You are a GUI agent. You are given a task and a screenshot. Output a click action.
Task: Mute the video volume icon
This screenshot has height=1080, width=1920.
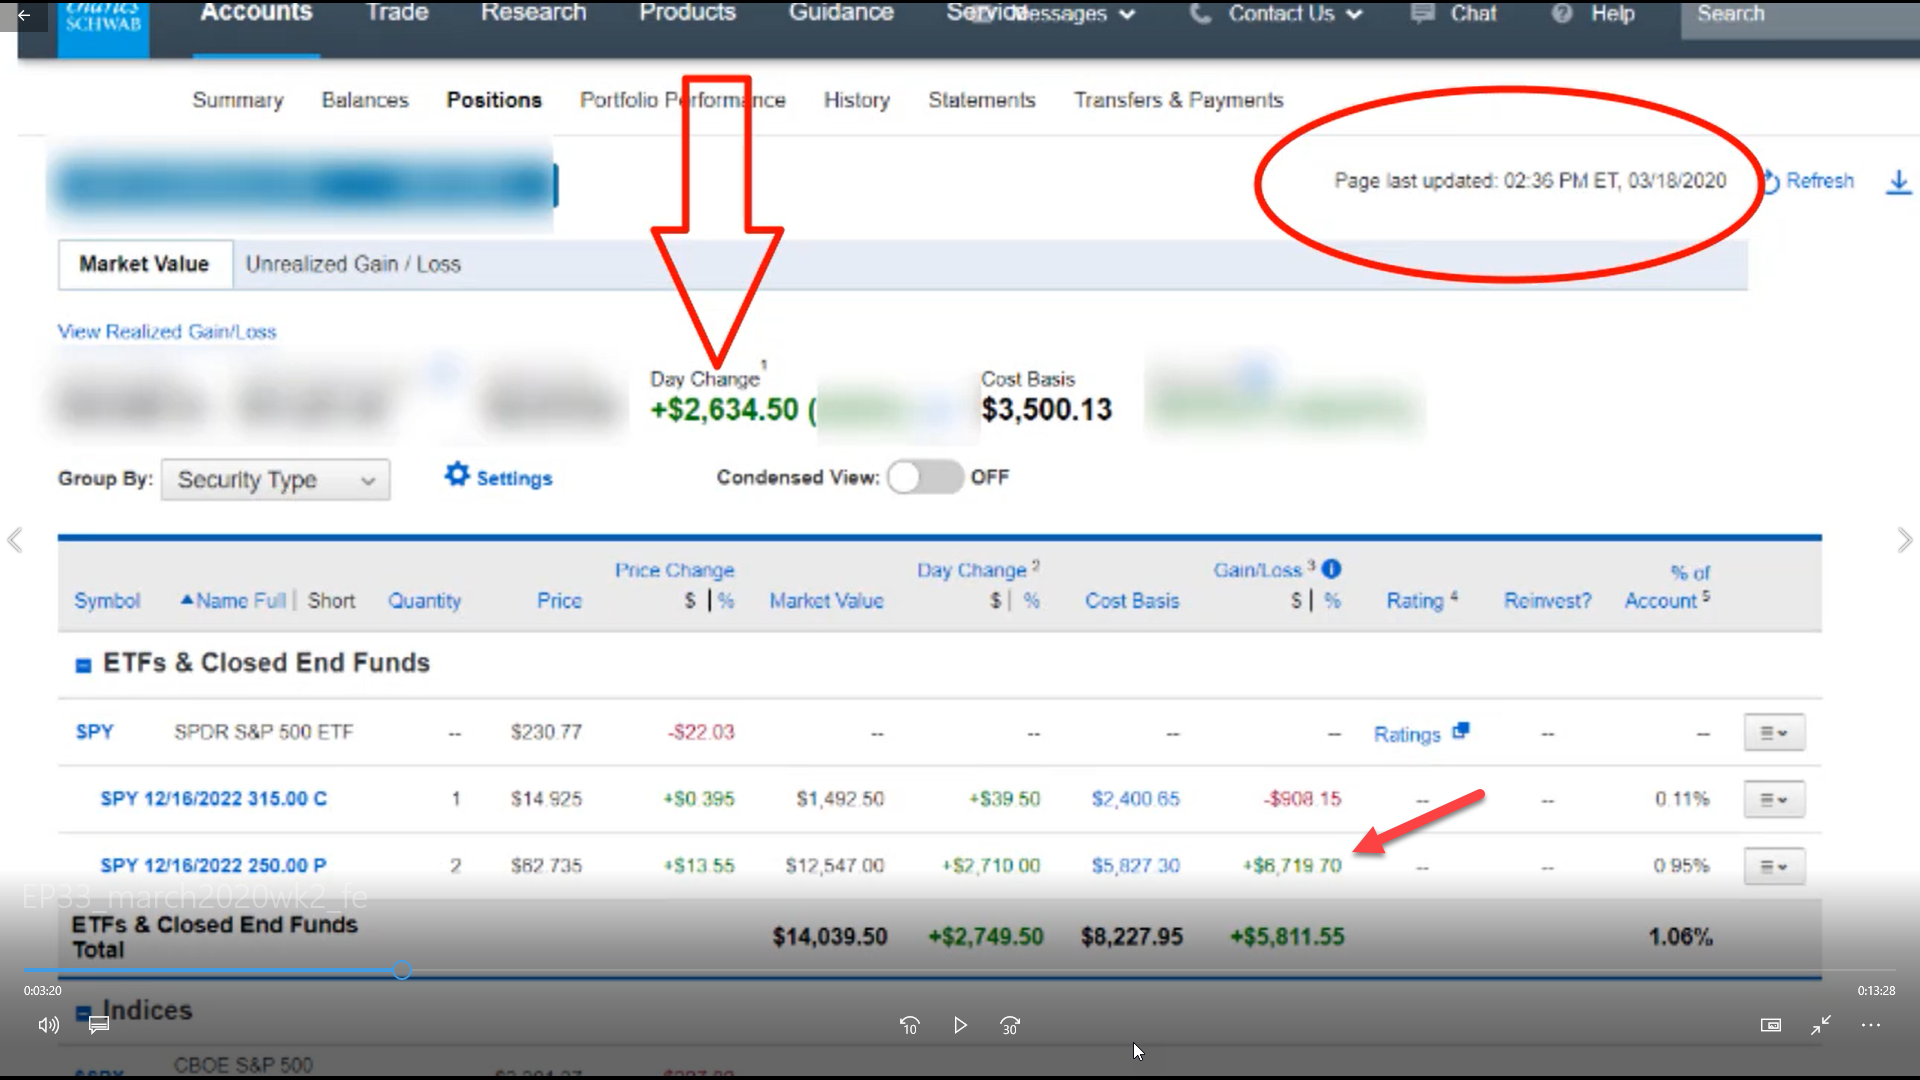pyautogui.click(x=48, y=1025)
